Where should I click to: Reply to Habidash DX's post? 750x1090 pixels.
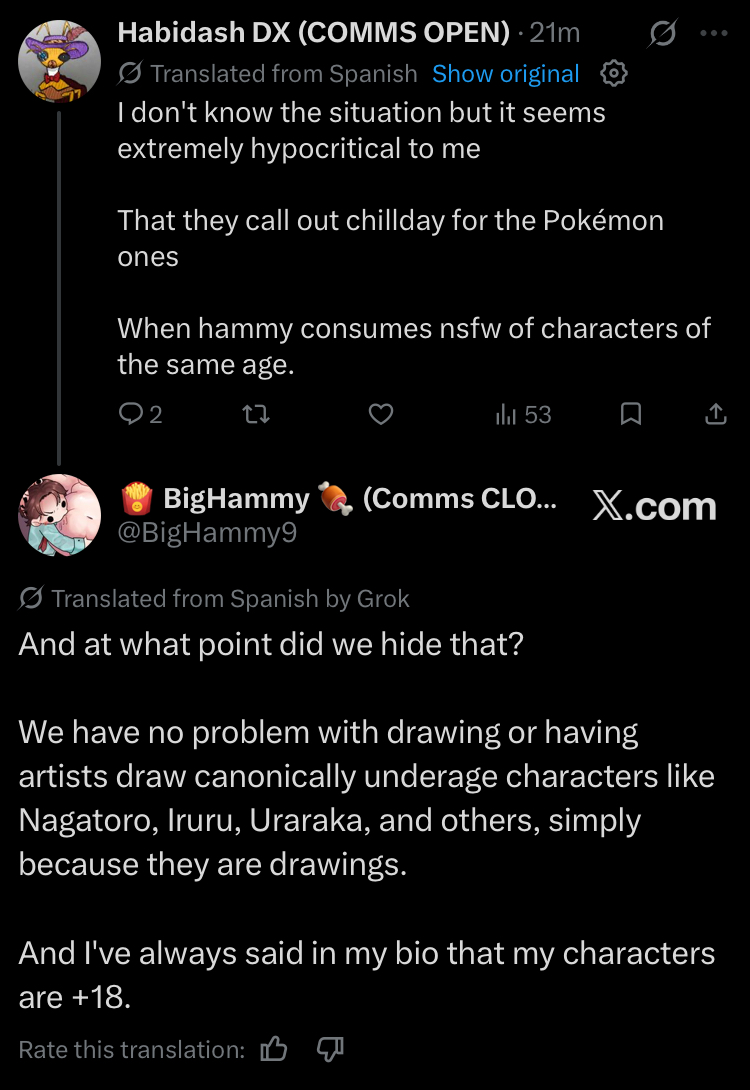coord(132,414)
